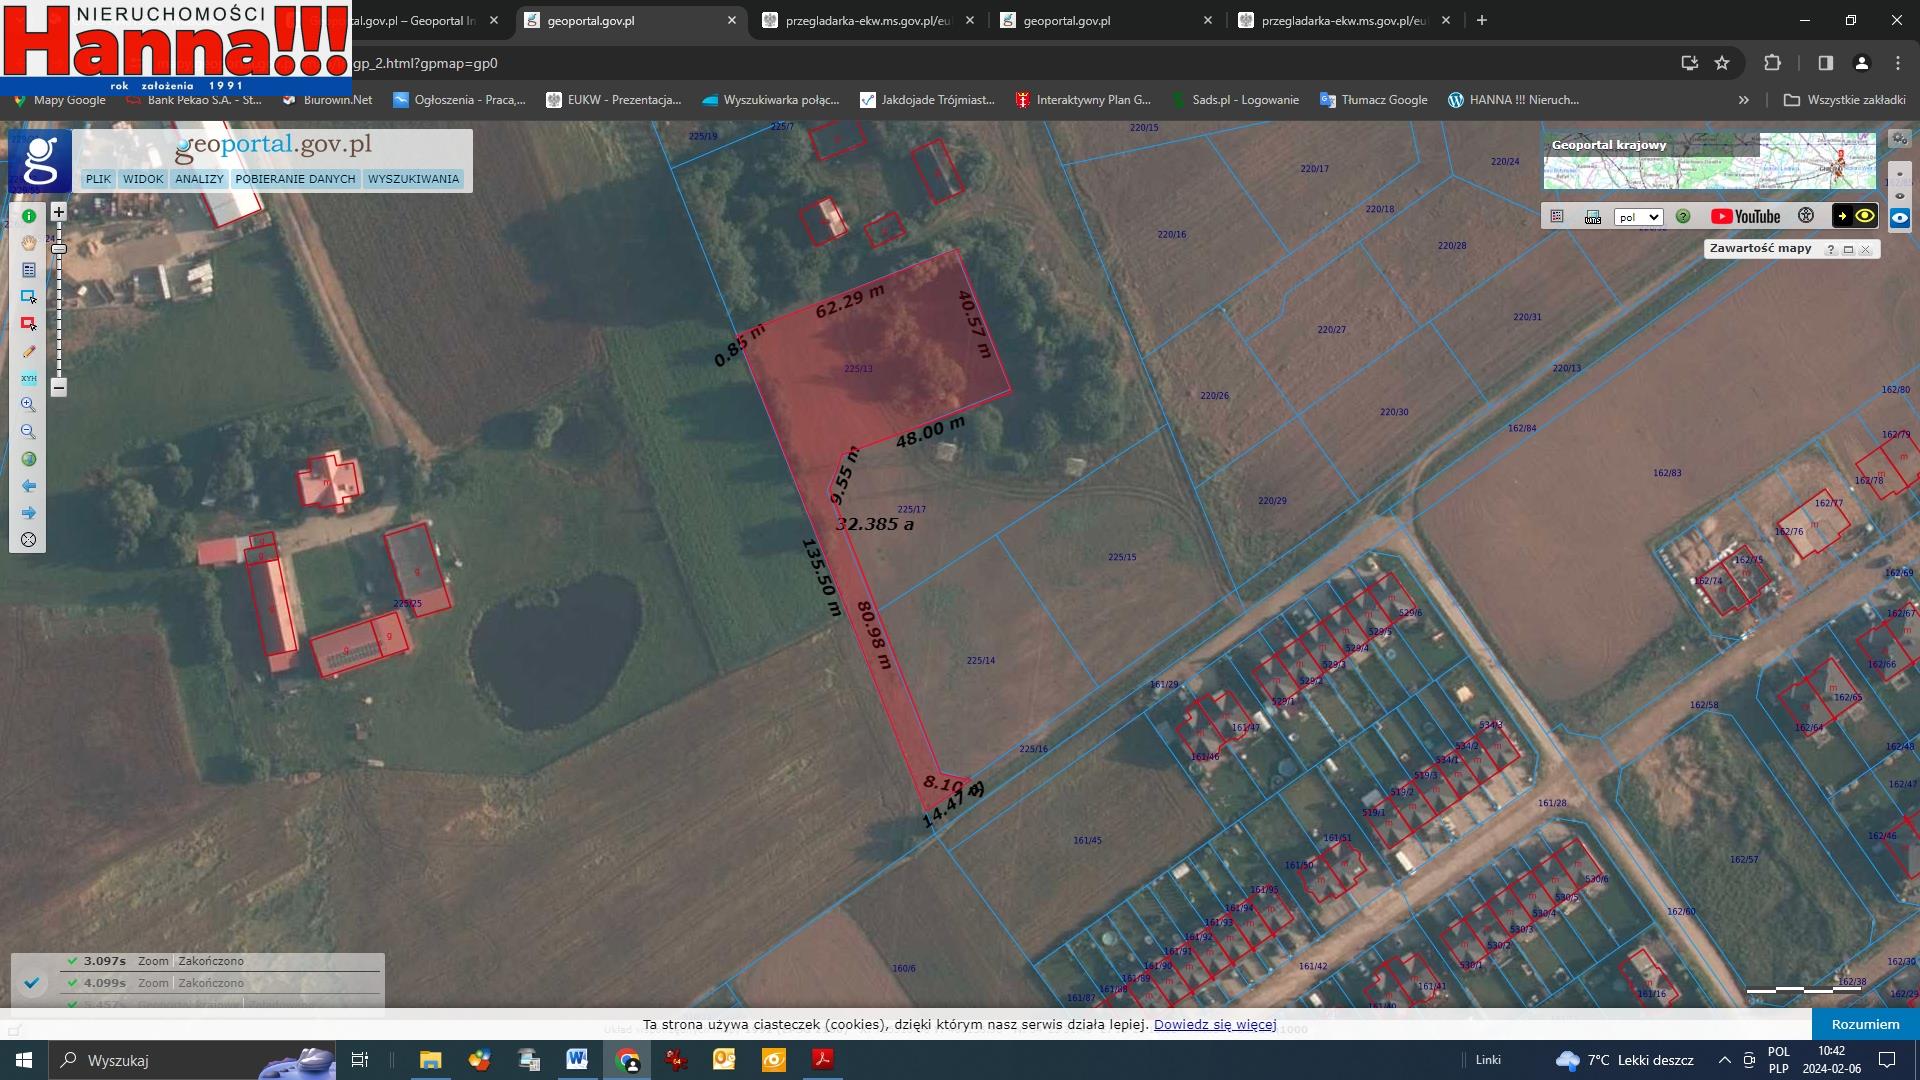
Task: Open the pol language dropdown
Action: coord(1637,217)
